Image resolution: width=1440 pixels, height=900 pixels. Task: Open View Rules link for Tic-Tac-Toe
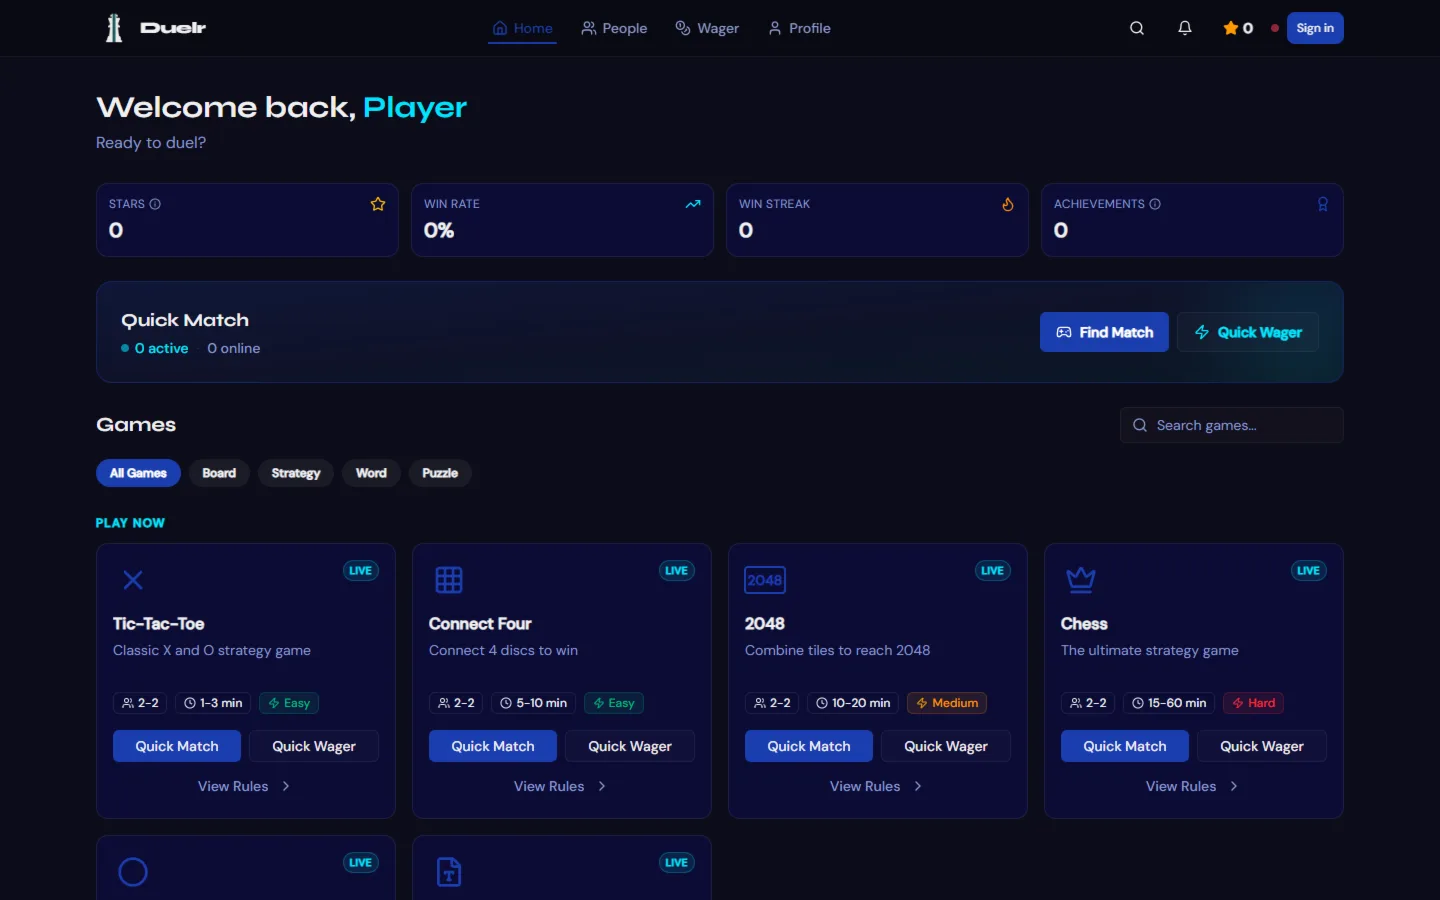point(233,786)
